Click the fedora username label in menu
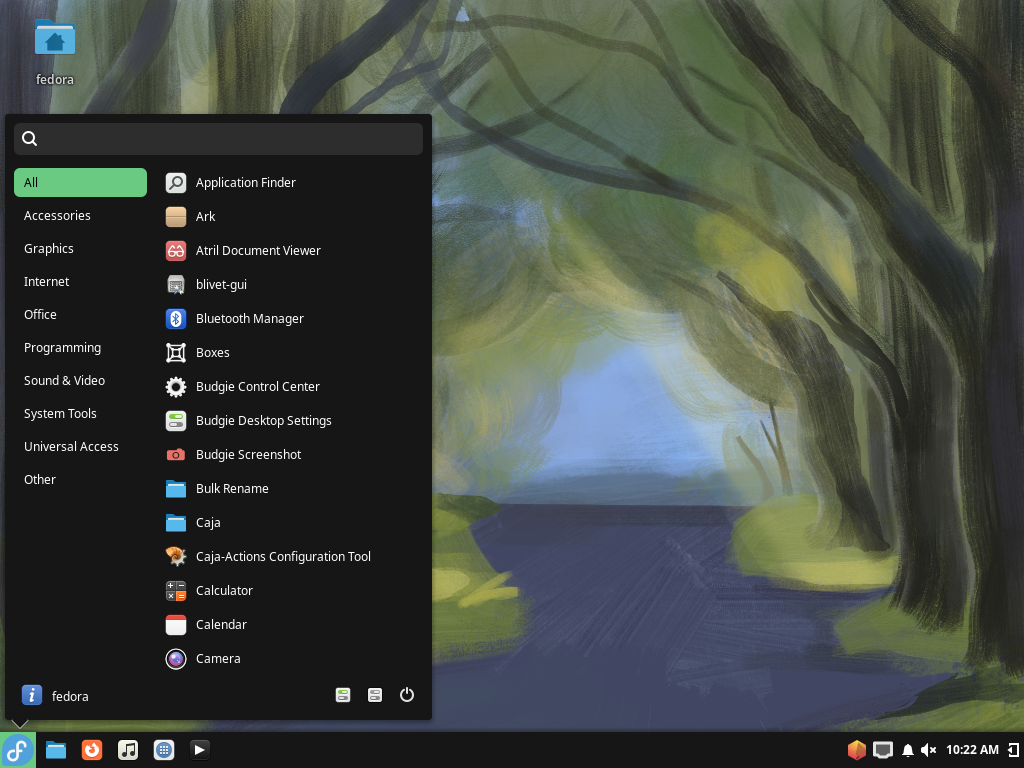 70,696
